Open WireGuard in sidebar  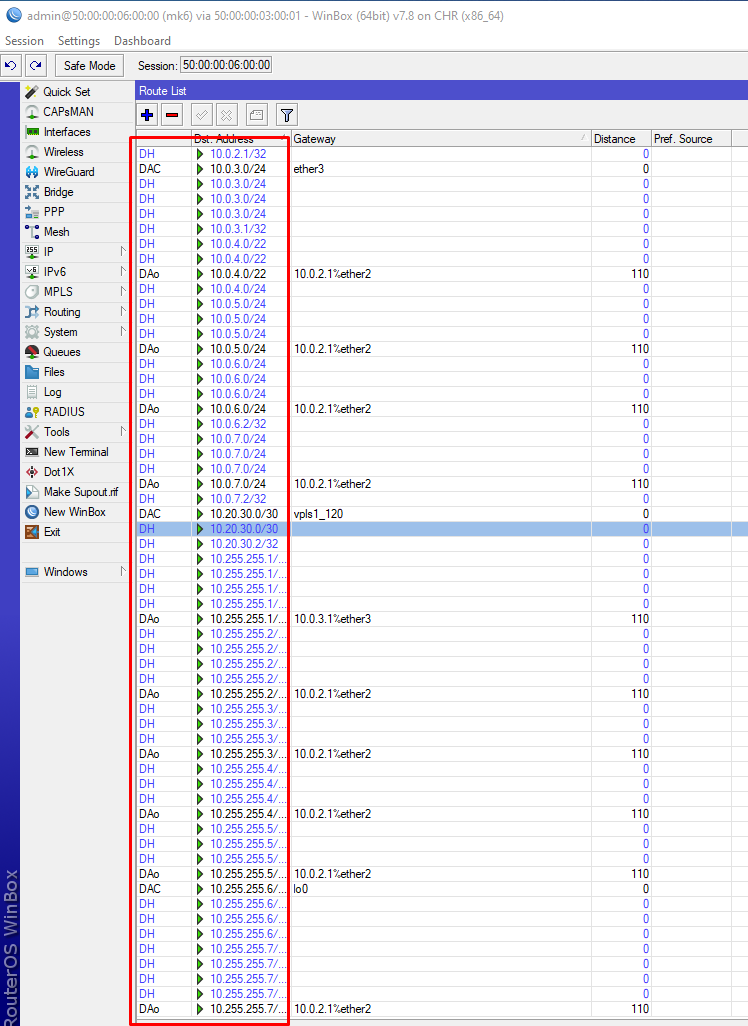pyautogui.click(x=75, y=171)
